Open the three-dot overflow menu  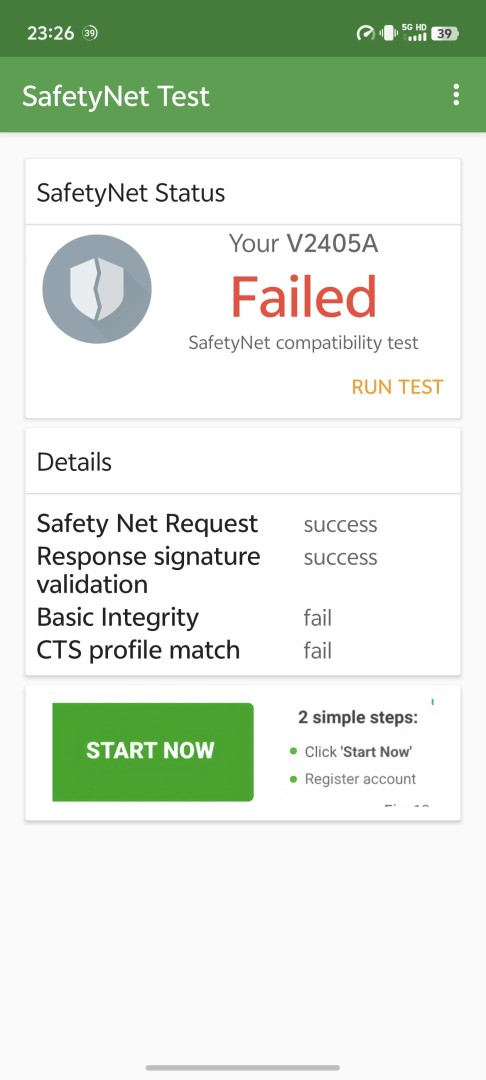tap(455, 95)
